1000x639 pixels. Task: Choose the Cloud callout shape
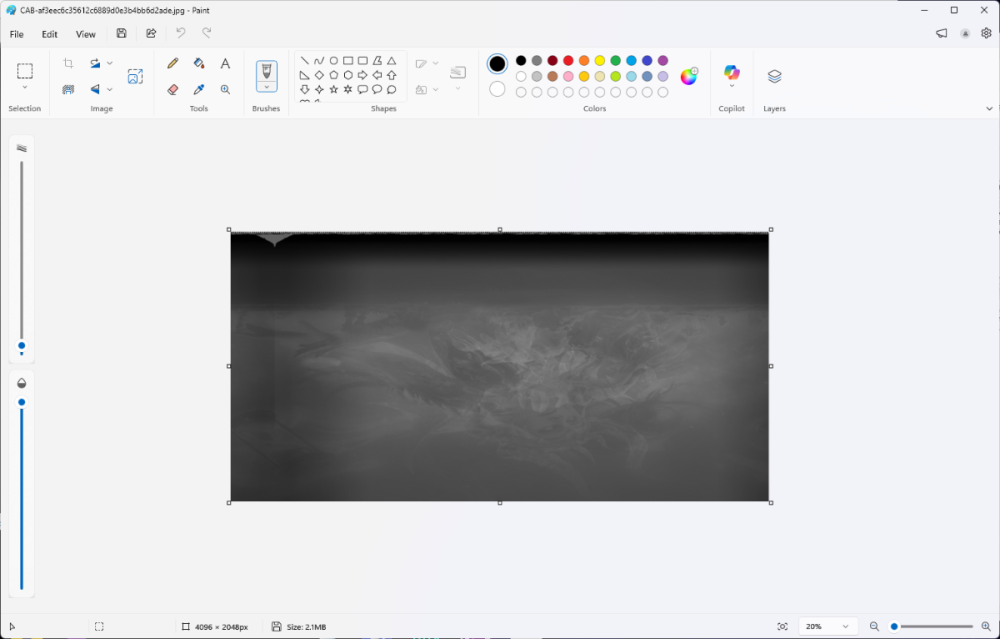pos(392,89)
